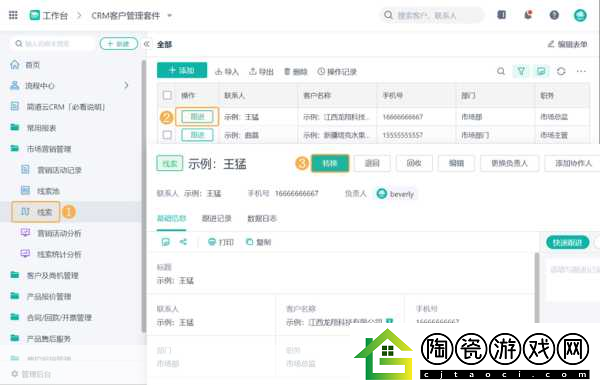Expand 流程中心 chevron arrow
The image size is (600, 385).
click(x=126, y=85)
